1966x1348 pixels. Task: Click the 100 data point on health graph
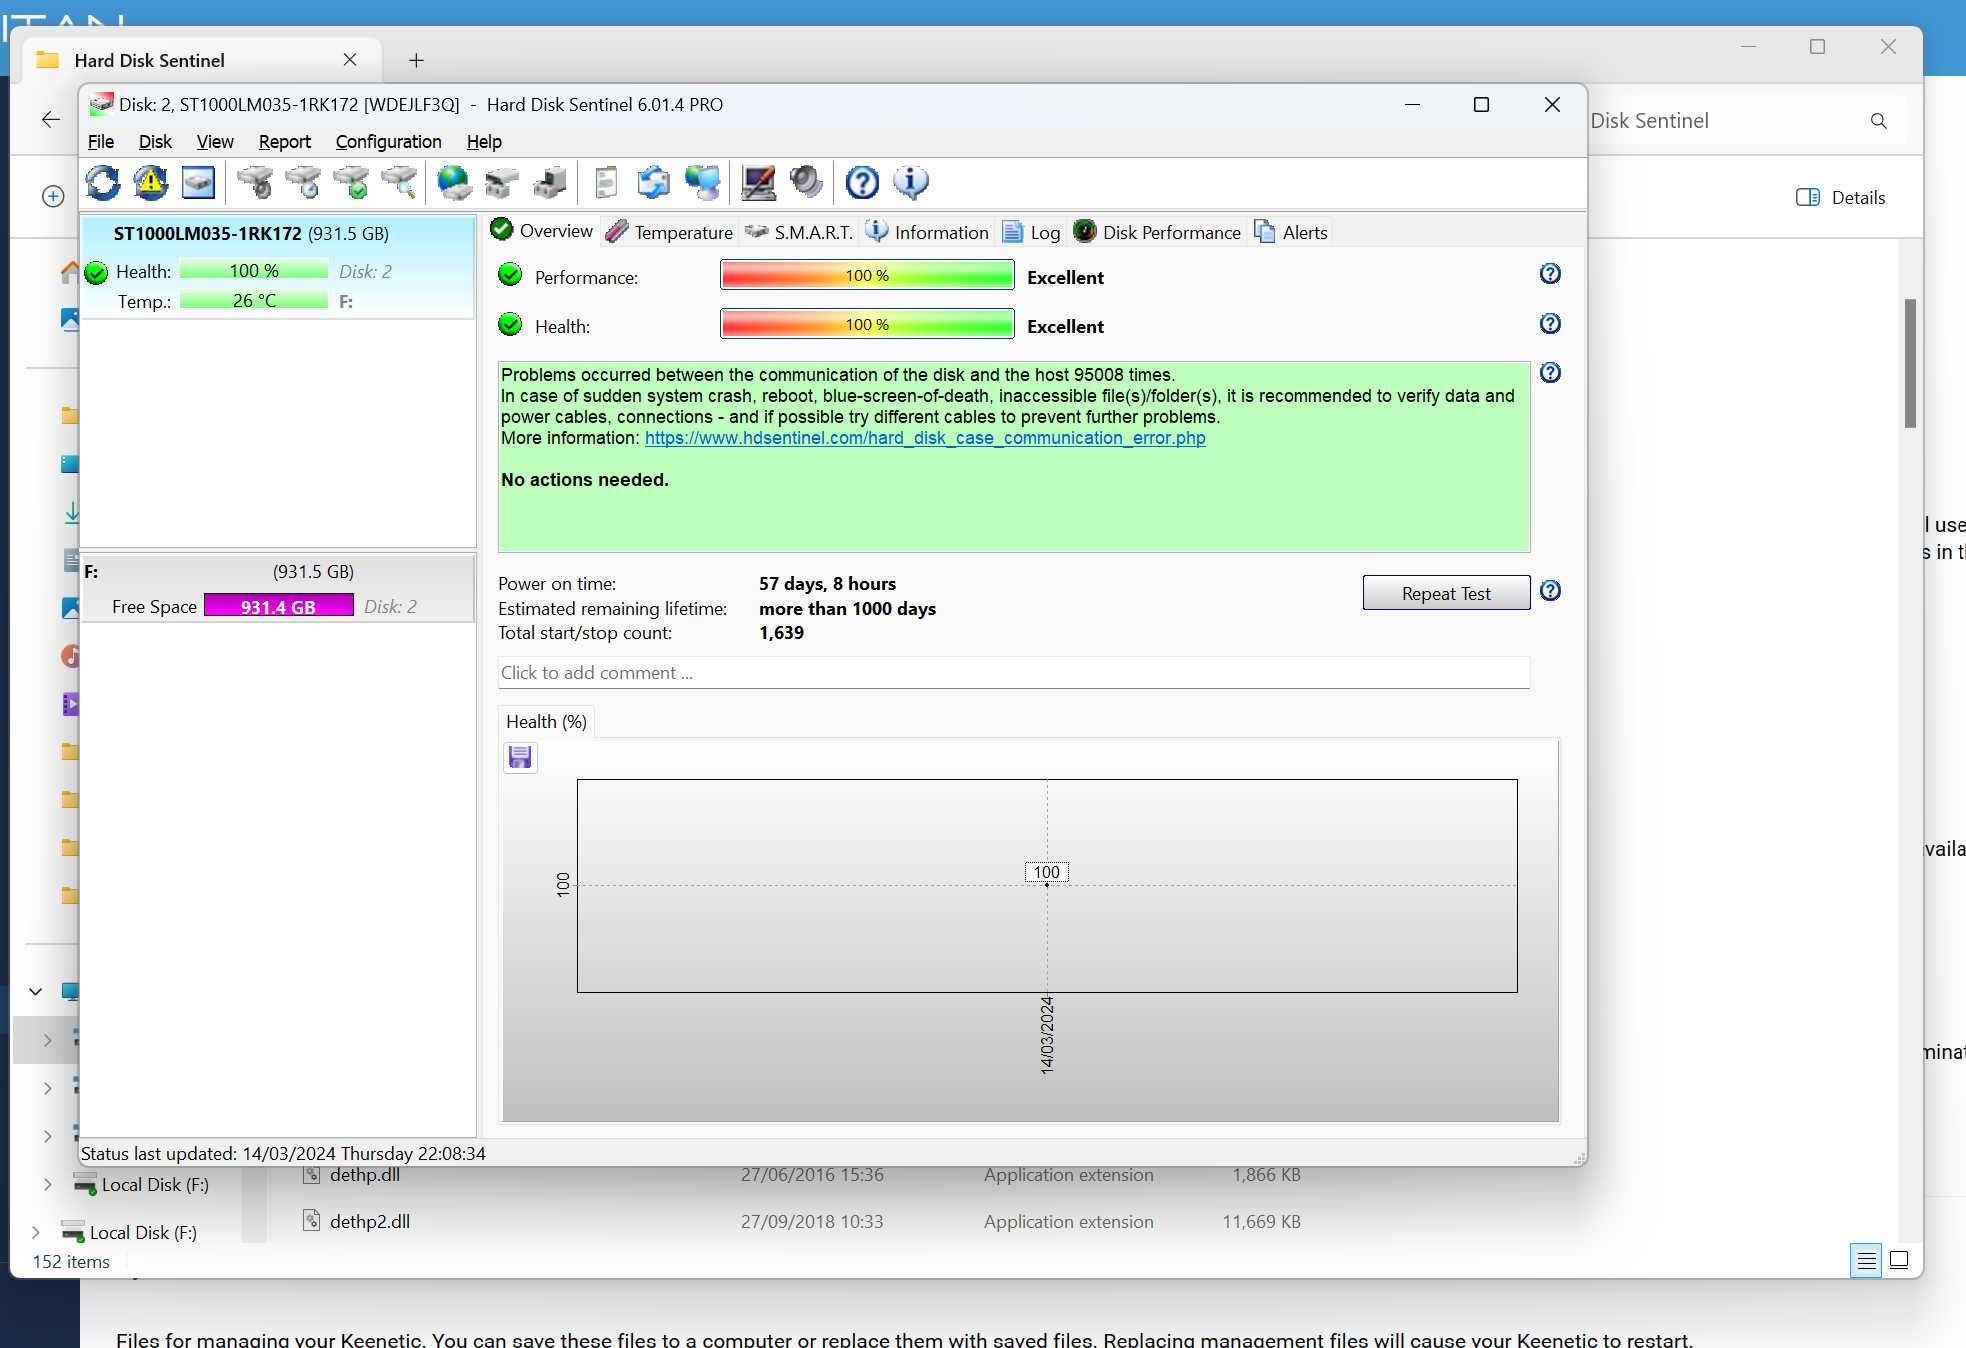click(1047, 873)
